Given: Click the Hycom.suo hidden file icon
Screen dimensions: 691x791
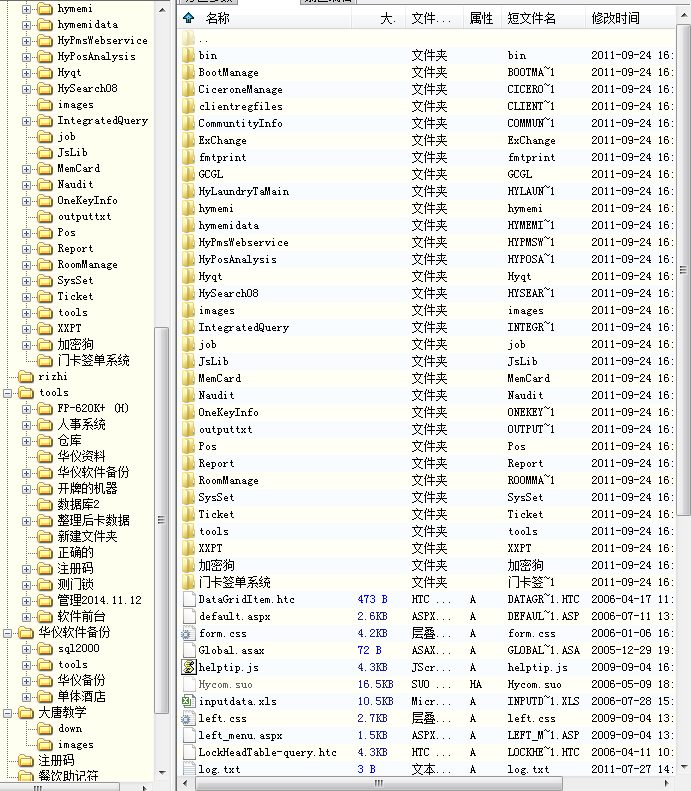Looking at the screenshot, I should pyautogui.click(x=189, y=684).
